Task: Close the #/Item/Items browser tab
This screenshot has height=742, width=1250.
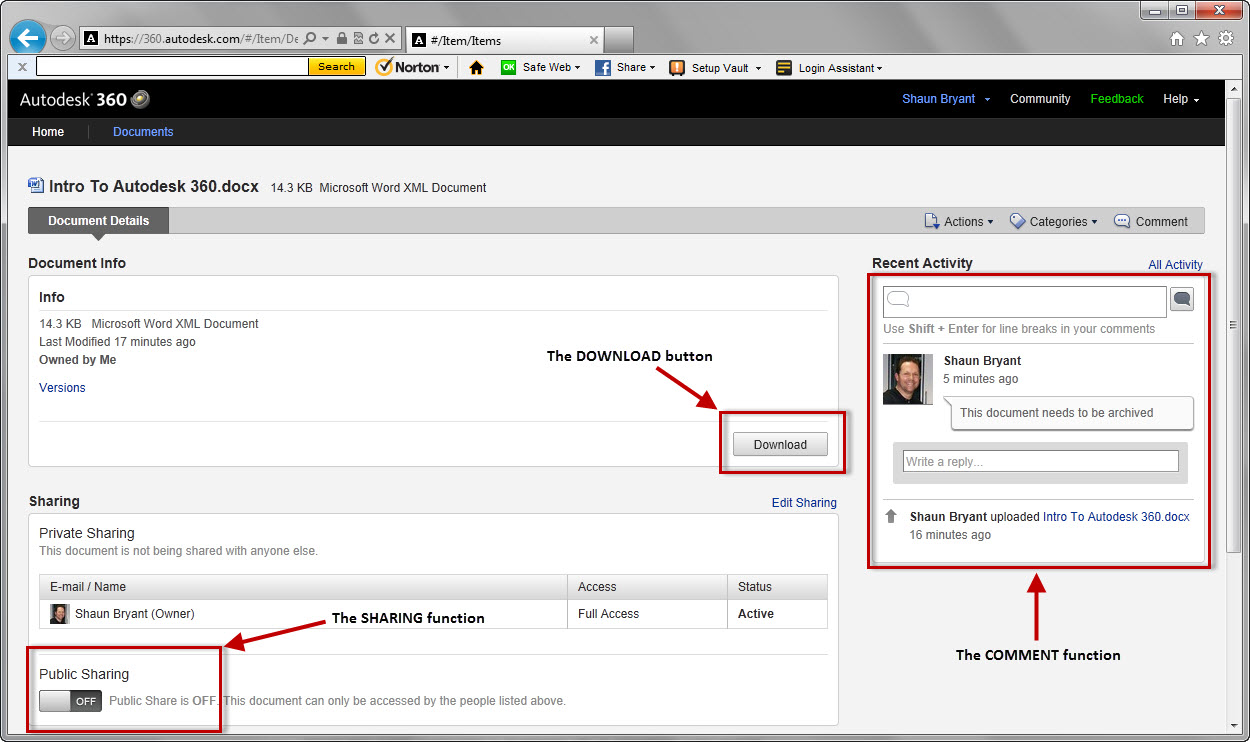Action: pos(594,41)
